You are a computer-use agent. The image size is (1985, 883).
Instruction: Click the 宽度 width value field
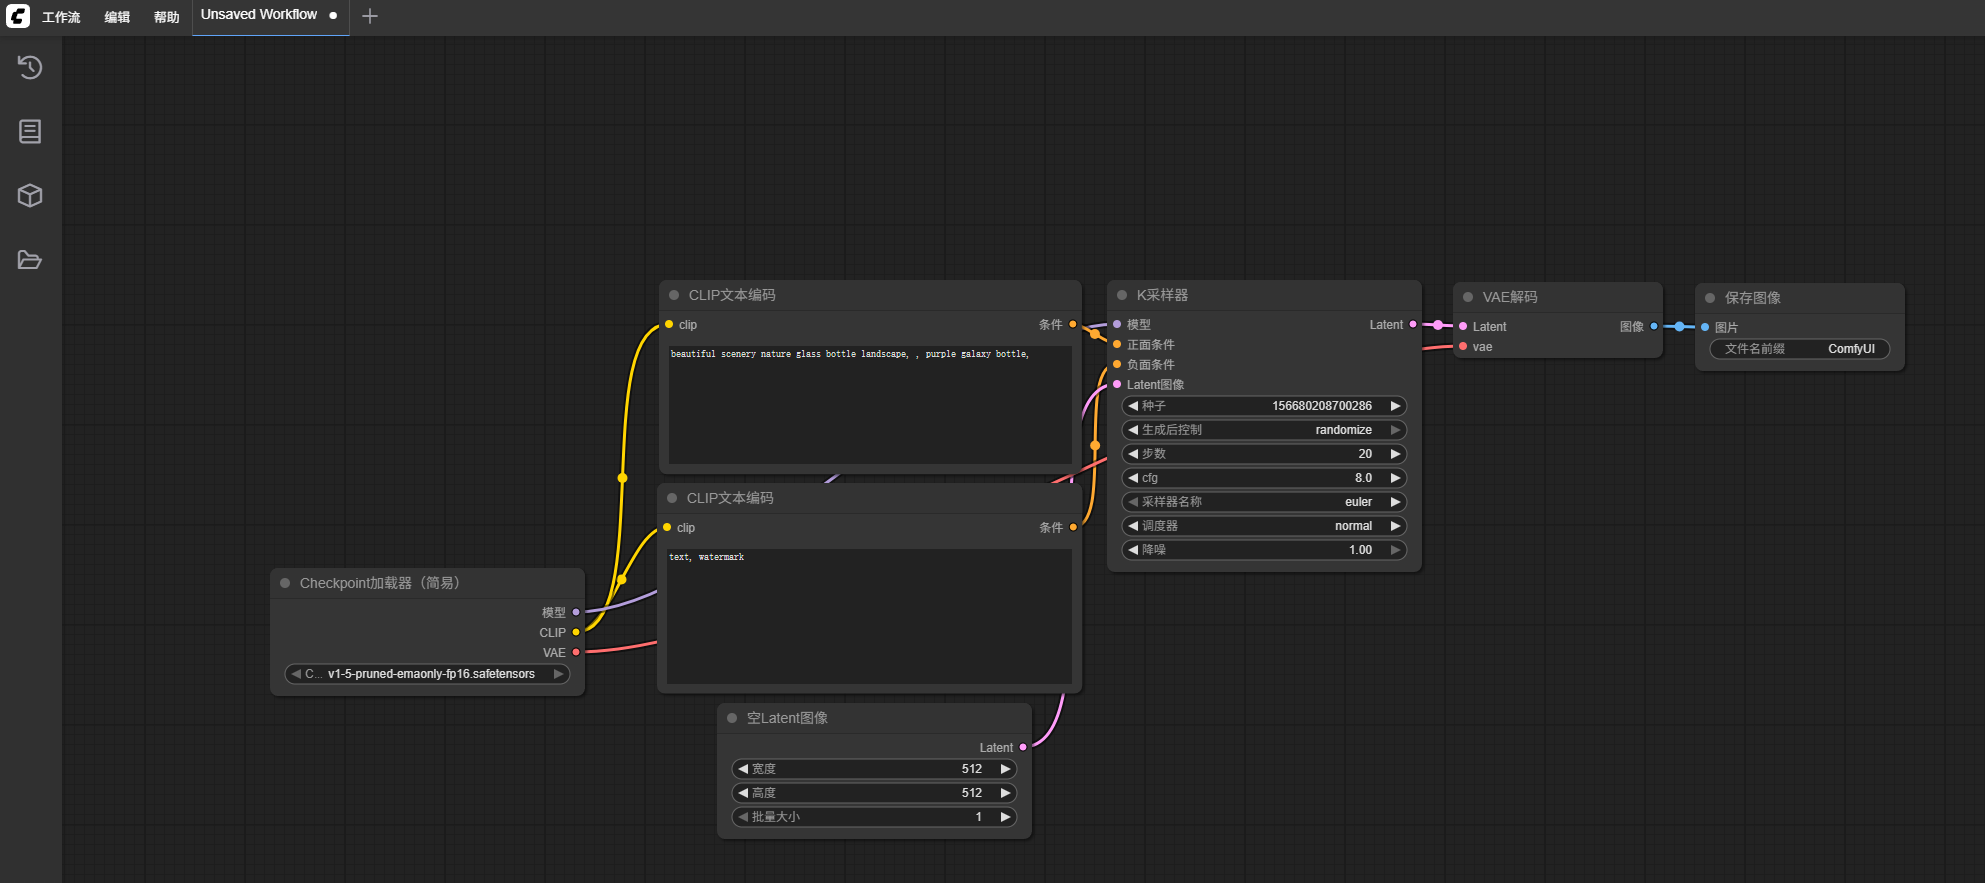pyautogui.click(x=874, y=769)
